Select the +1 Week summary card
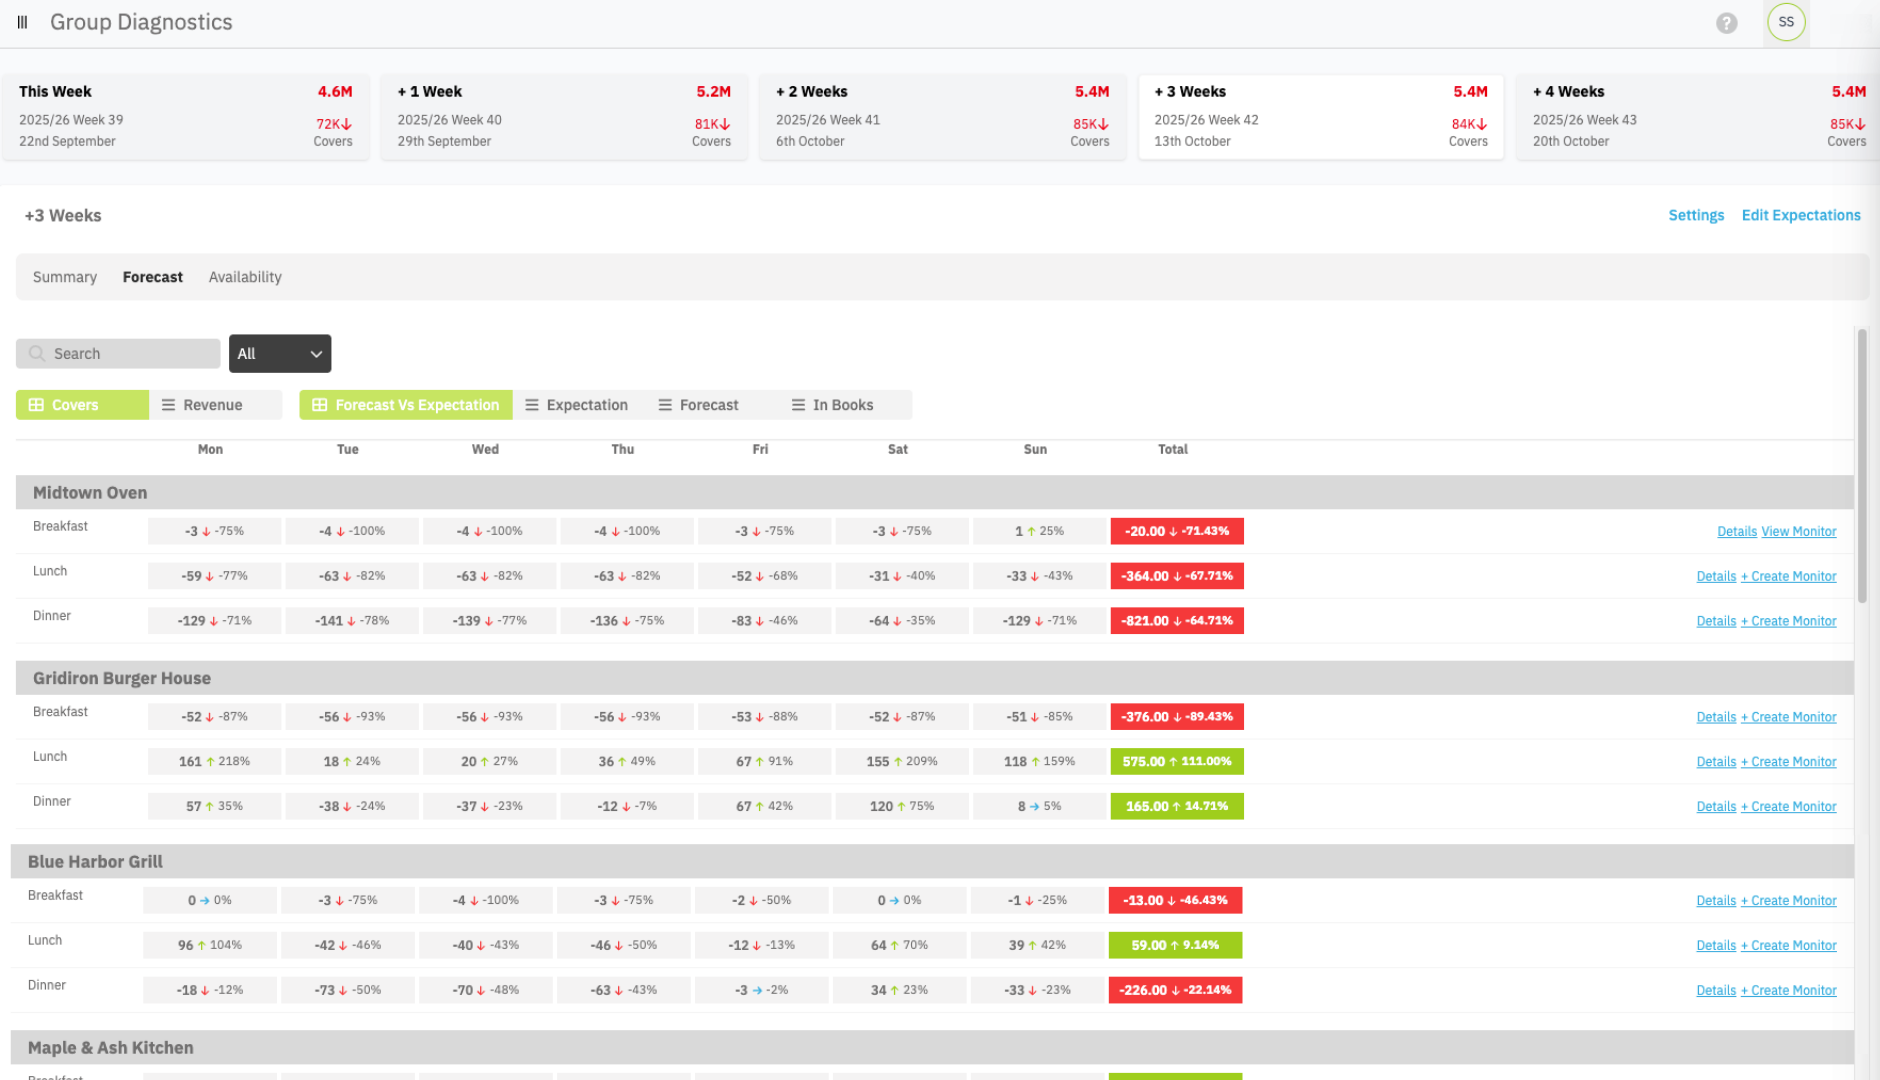This screenshot has height=1080, width=1880. click(x=564, y=116)
